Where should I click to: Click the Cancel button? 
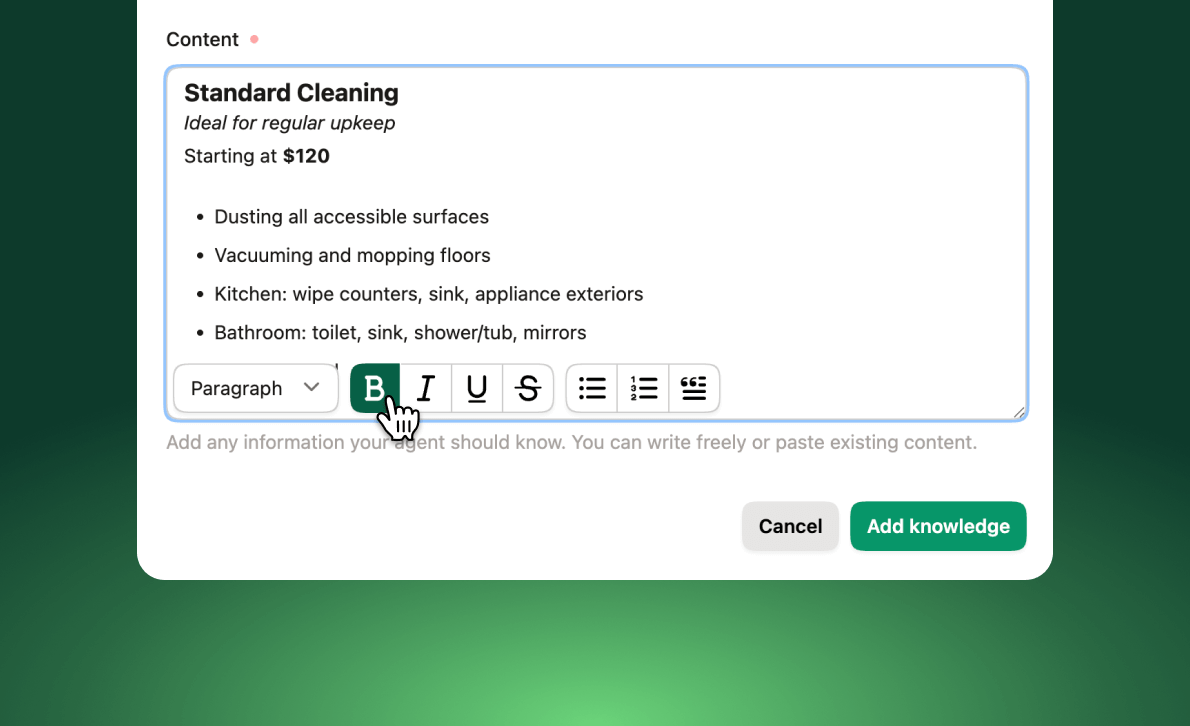tap(790, 526)
